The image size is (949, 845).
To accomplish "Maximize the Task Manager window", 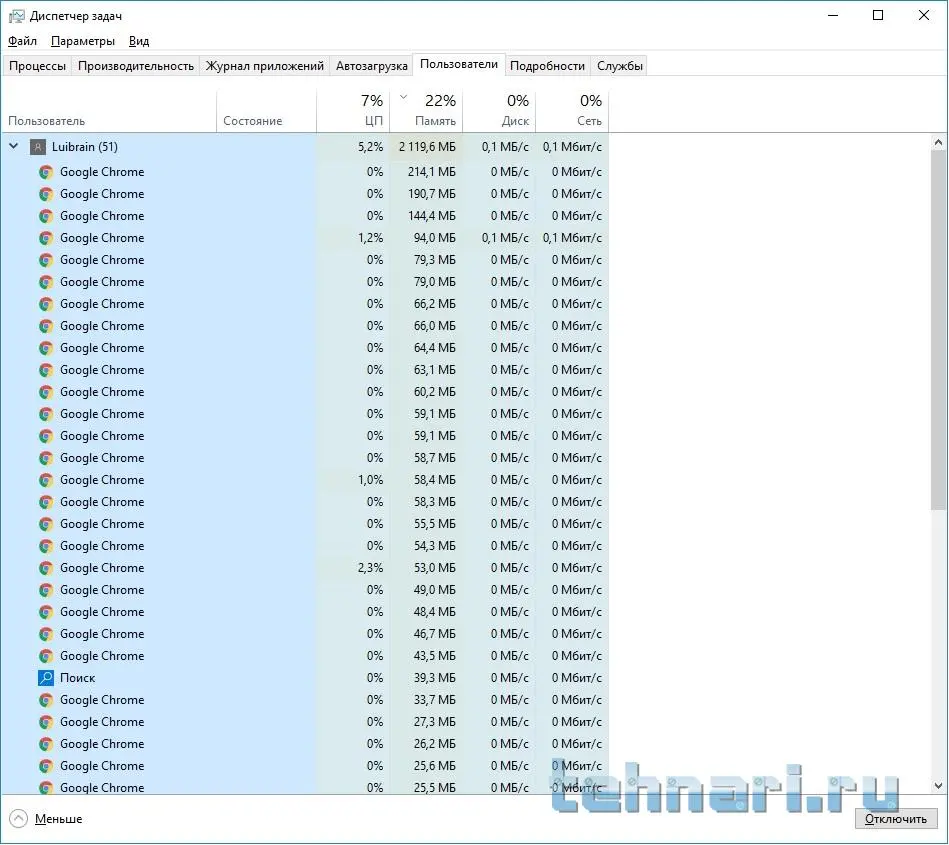I will (878, 16).
